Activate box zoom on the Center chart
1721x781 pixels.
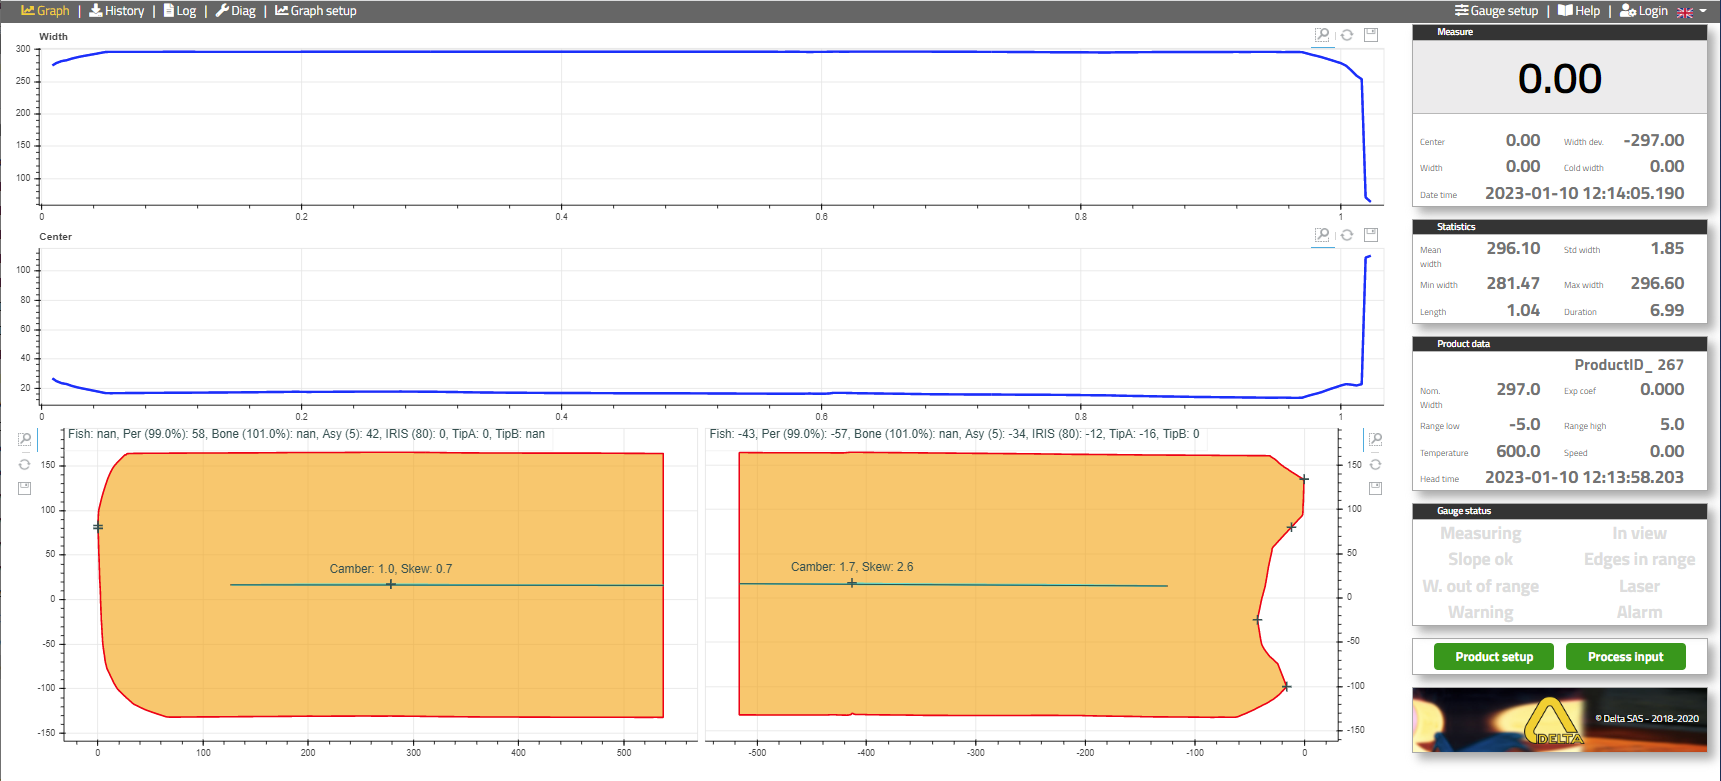[x=1322, y=235]
